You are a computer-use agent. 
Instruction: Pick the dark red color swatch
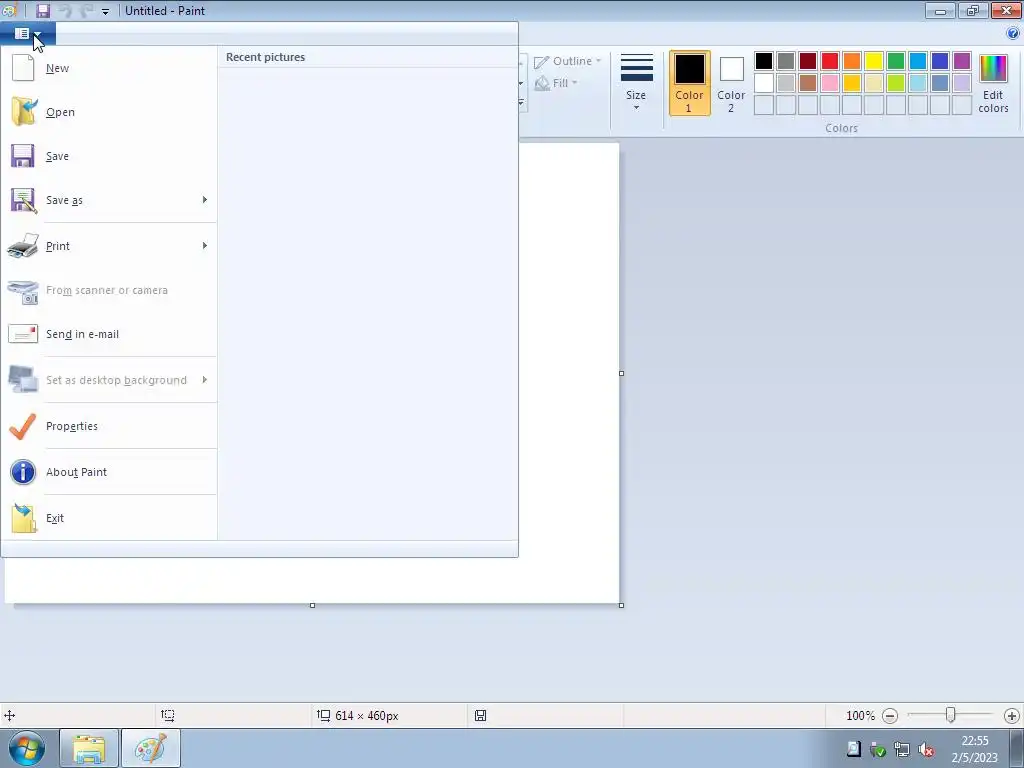(x=808, y=61)
